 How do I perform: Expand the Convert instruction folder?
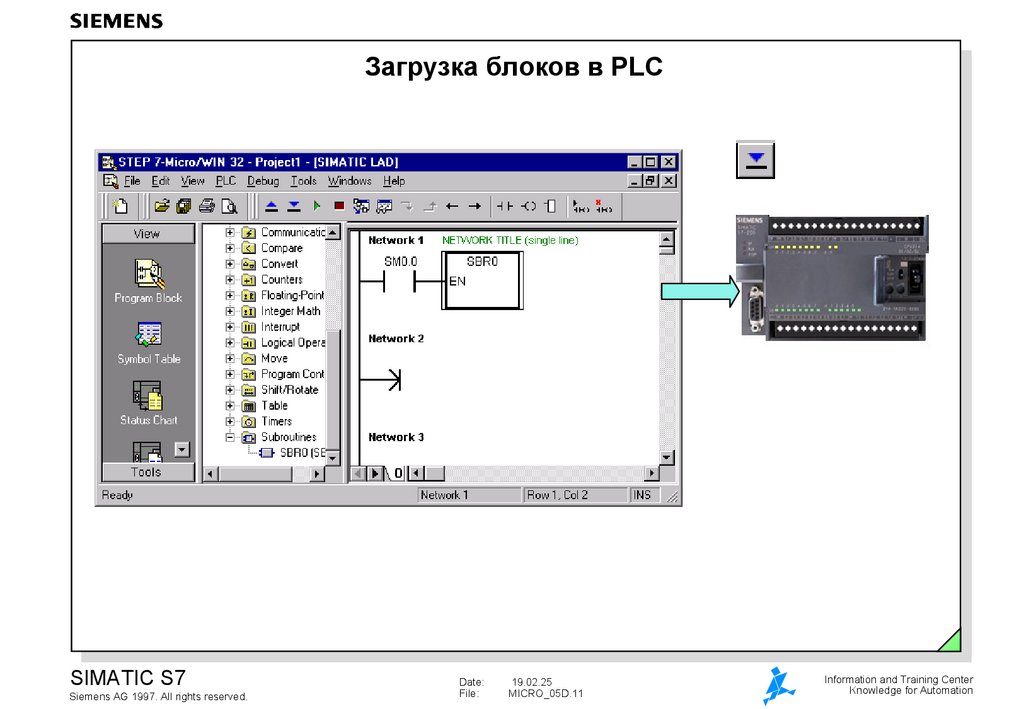coord(230,264)
